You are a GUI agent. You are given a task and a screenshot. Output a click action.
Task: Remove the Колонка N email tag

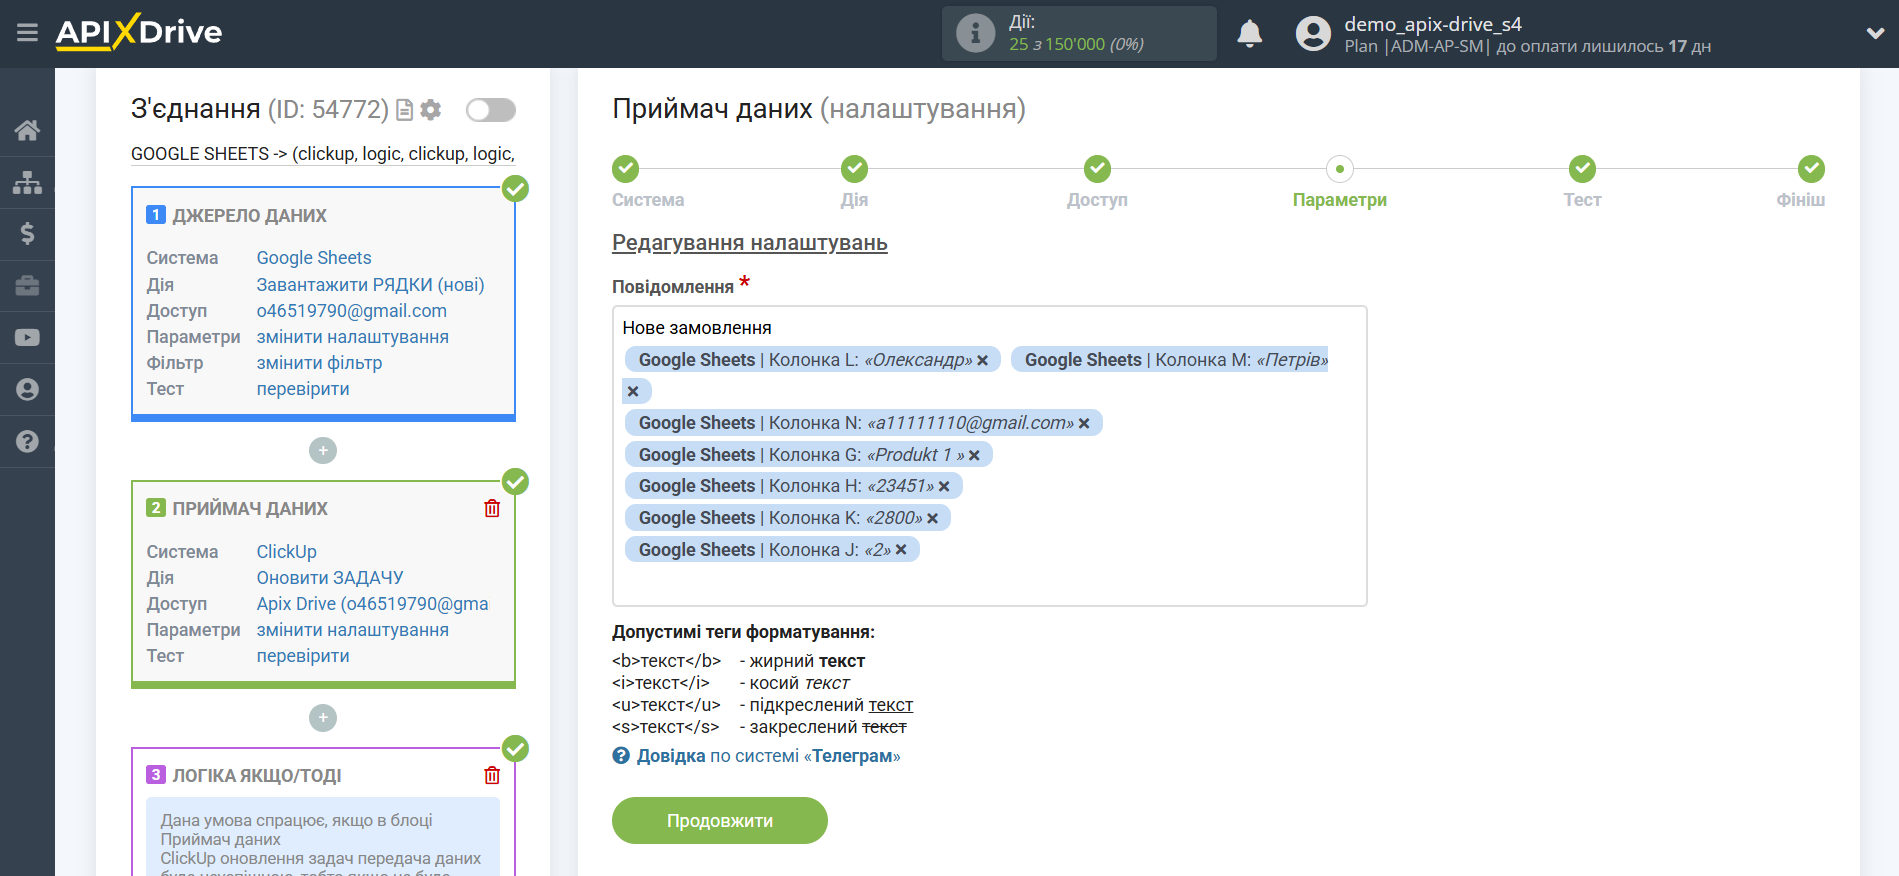pos(1084,423)
